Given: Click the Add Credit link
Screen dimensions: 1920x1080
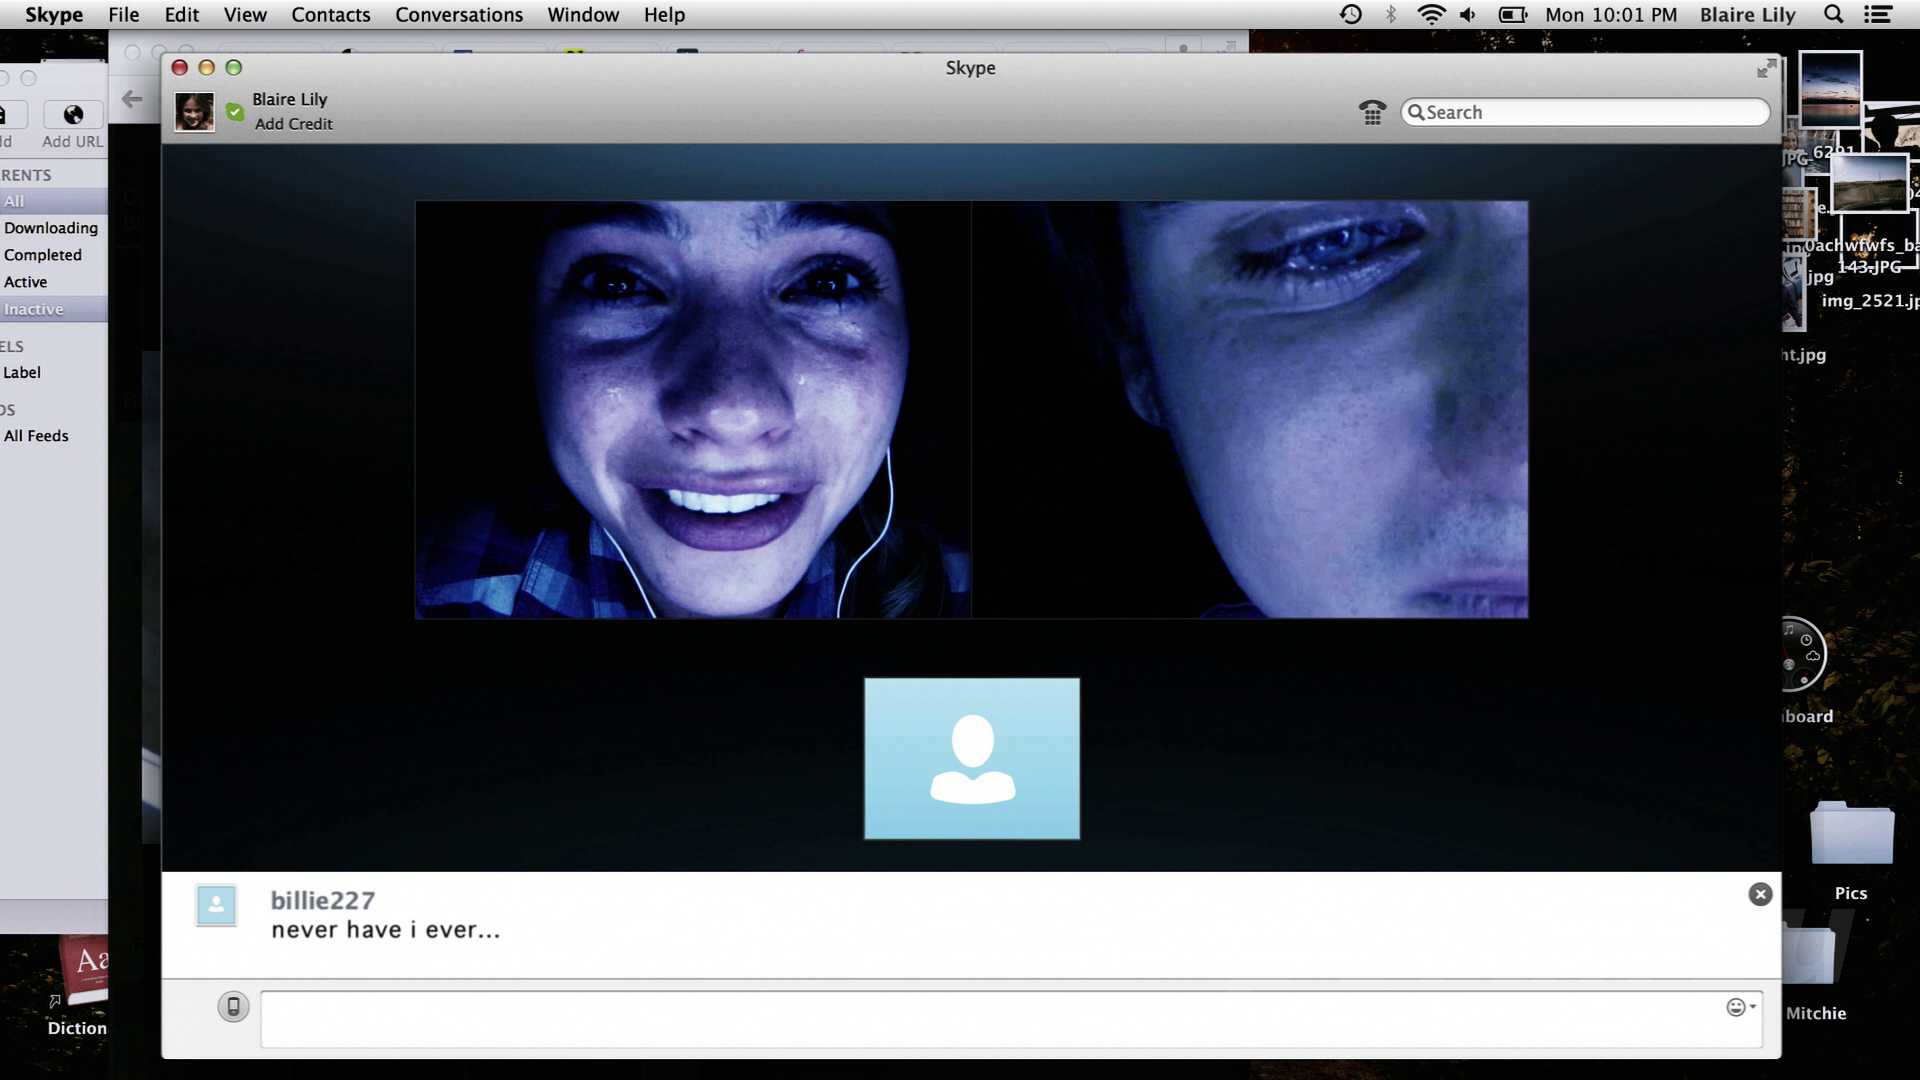Looking at the screenshot, I should point(293,124).
